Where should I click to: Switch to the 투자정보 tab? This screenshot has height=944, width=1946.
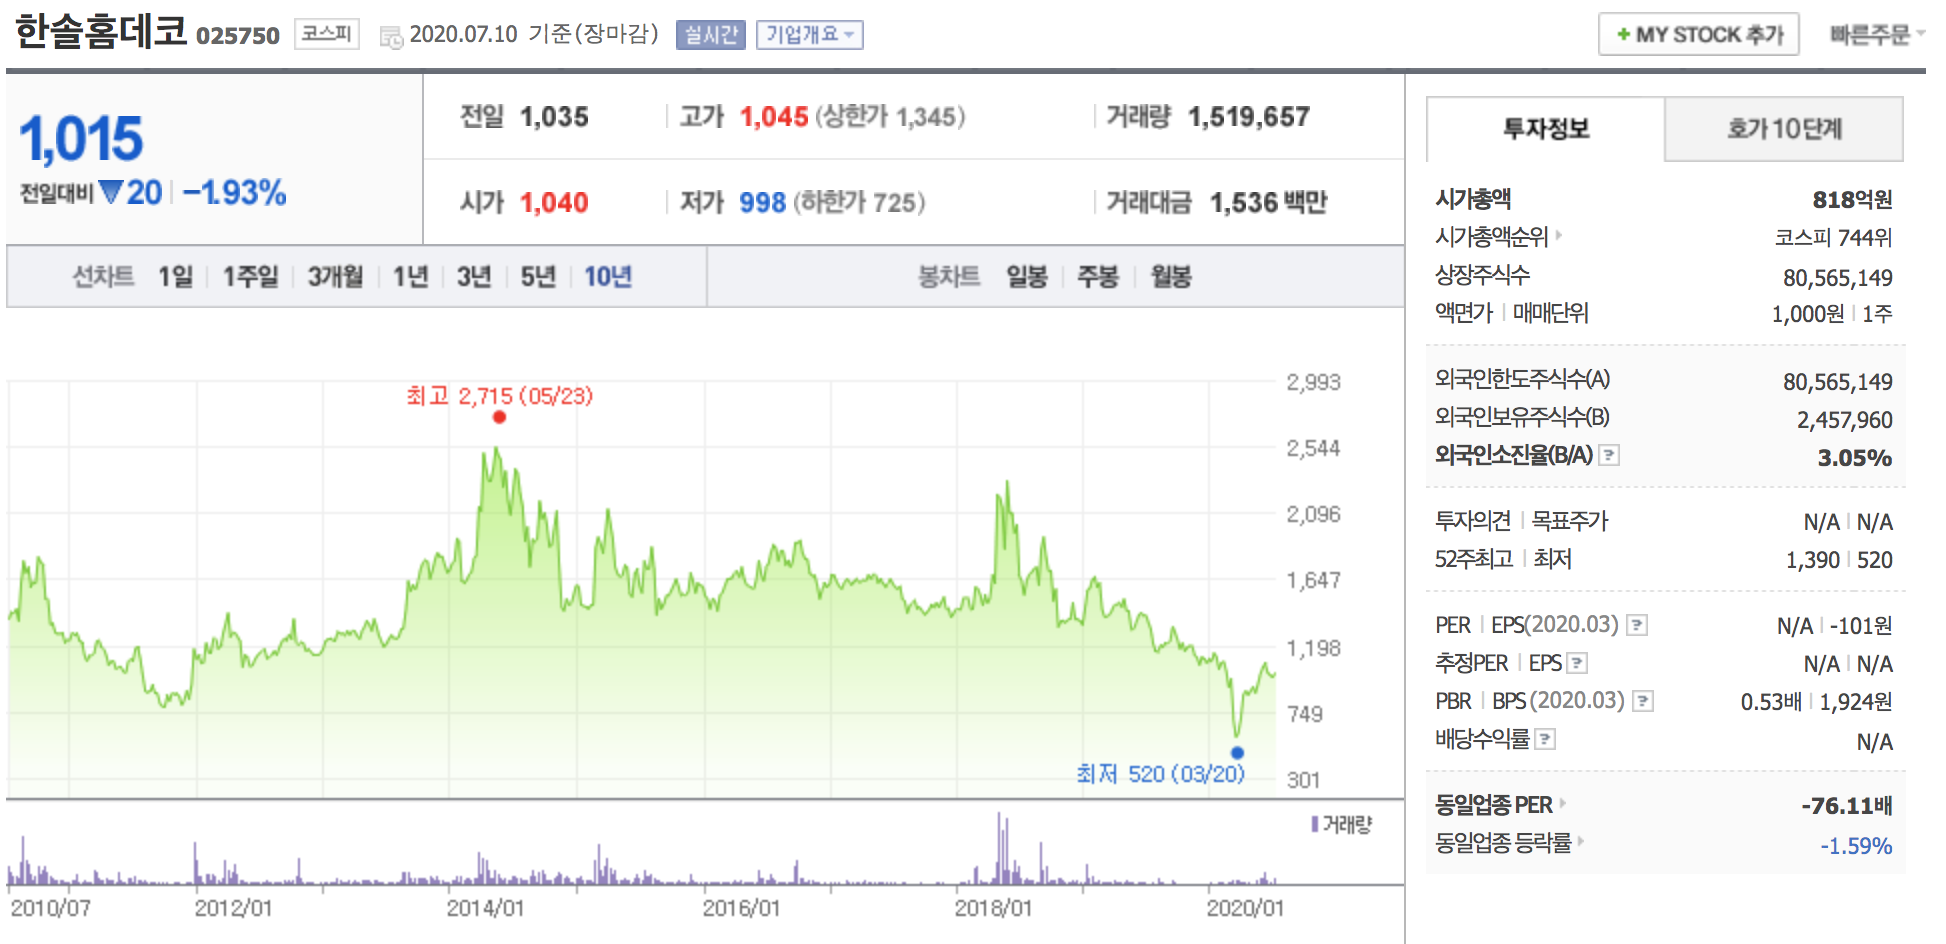[x=1546, y=129]
